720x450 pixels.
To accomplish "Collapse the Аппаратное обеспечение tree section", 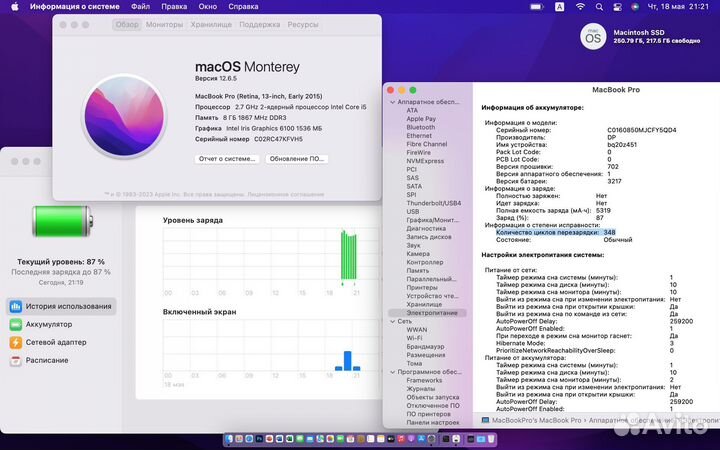I will (393, 102).
